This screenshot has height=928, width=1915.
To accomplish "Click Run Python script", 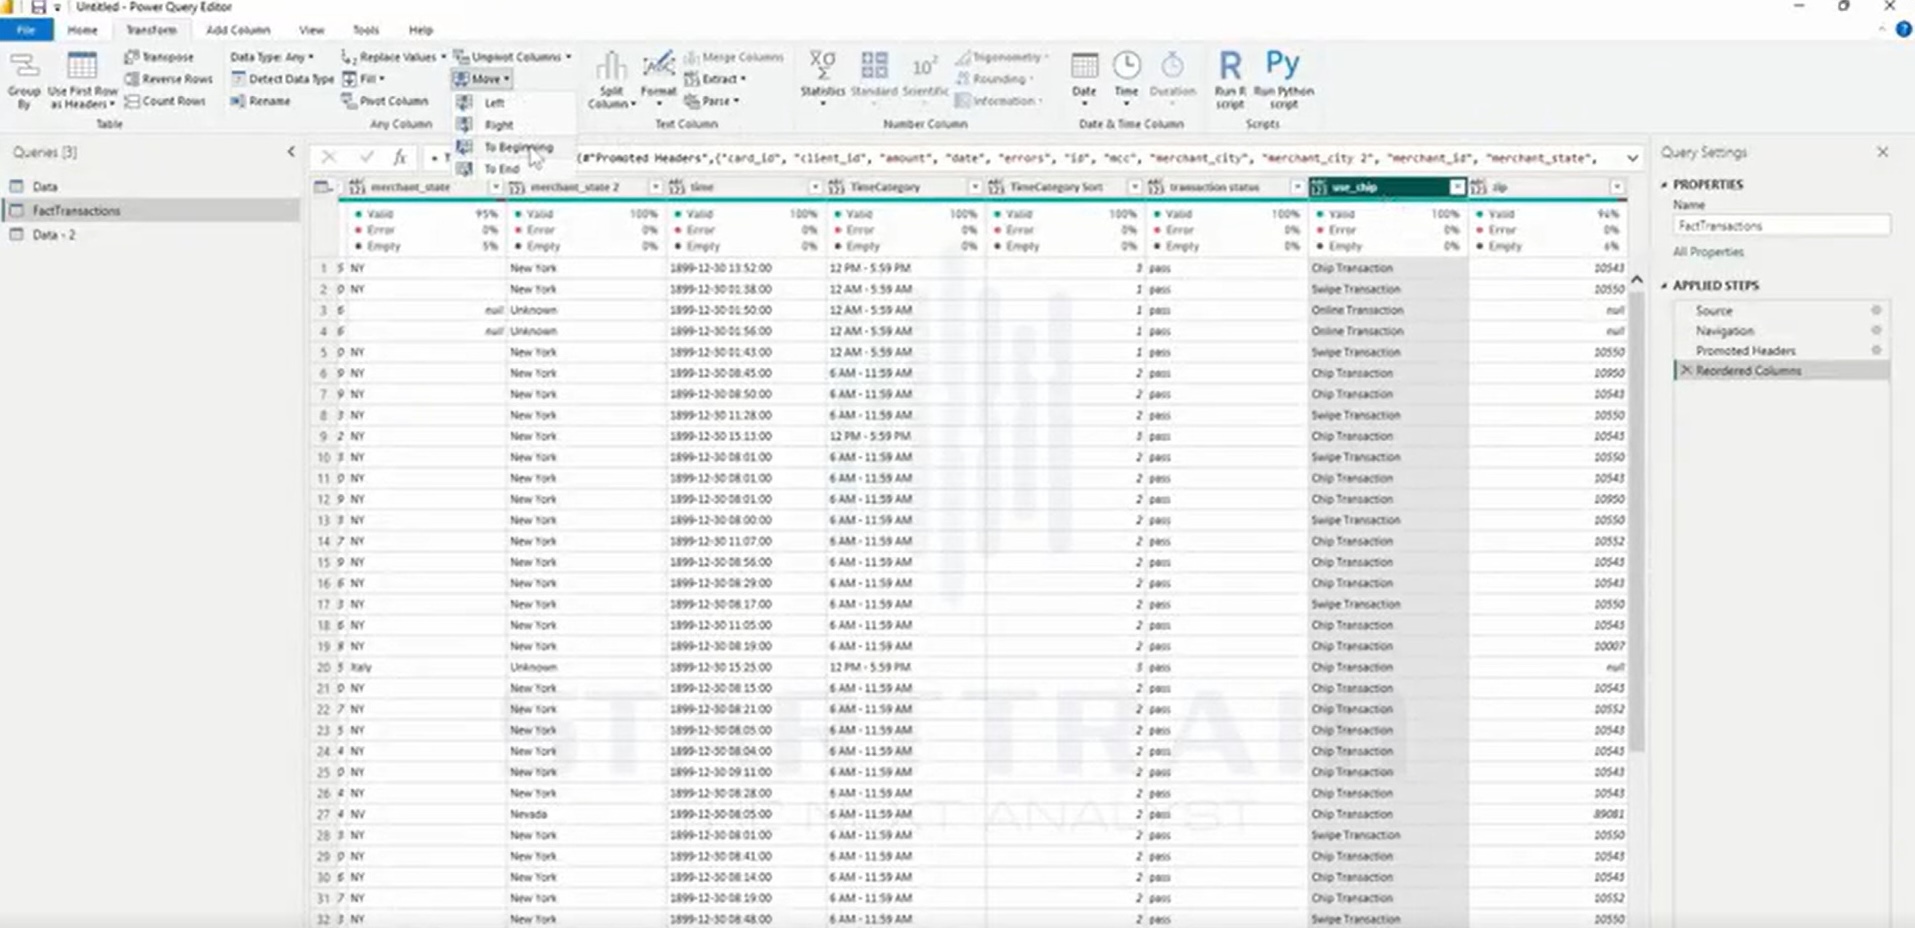I will [x=1283, y=80].
